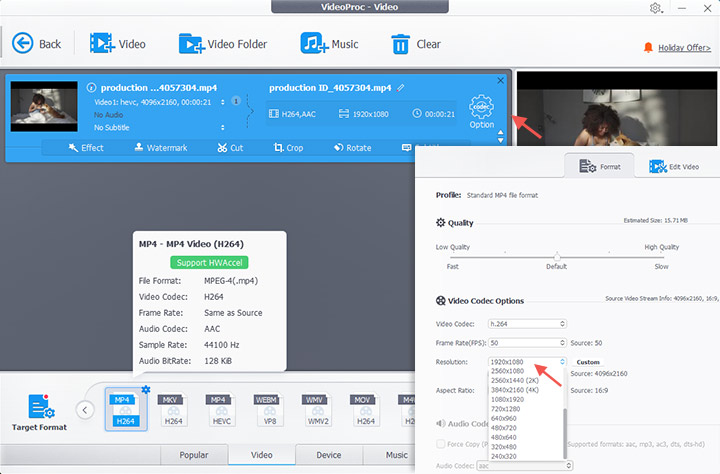
Task: Choose 640x960 resolution
Action: pyautogui.click(x=504, y=418)
